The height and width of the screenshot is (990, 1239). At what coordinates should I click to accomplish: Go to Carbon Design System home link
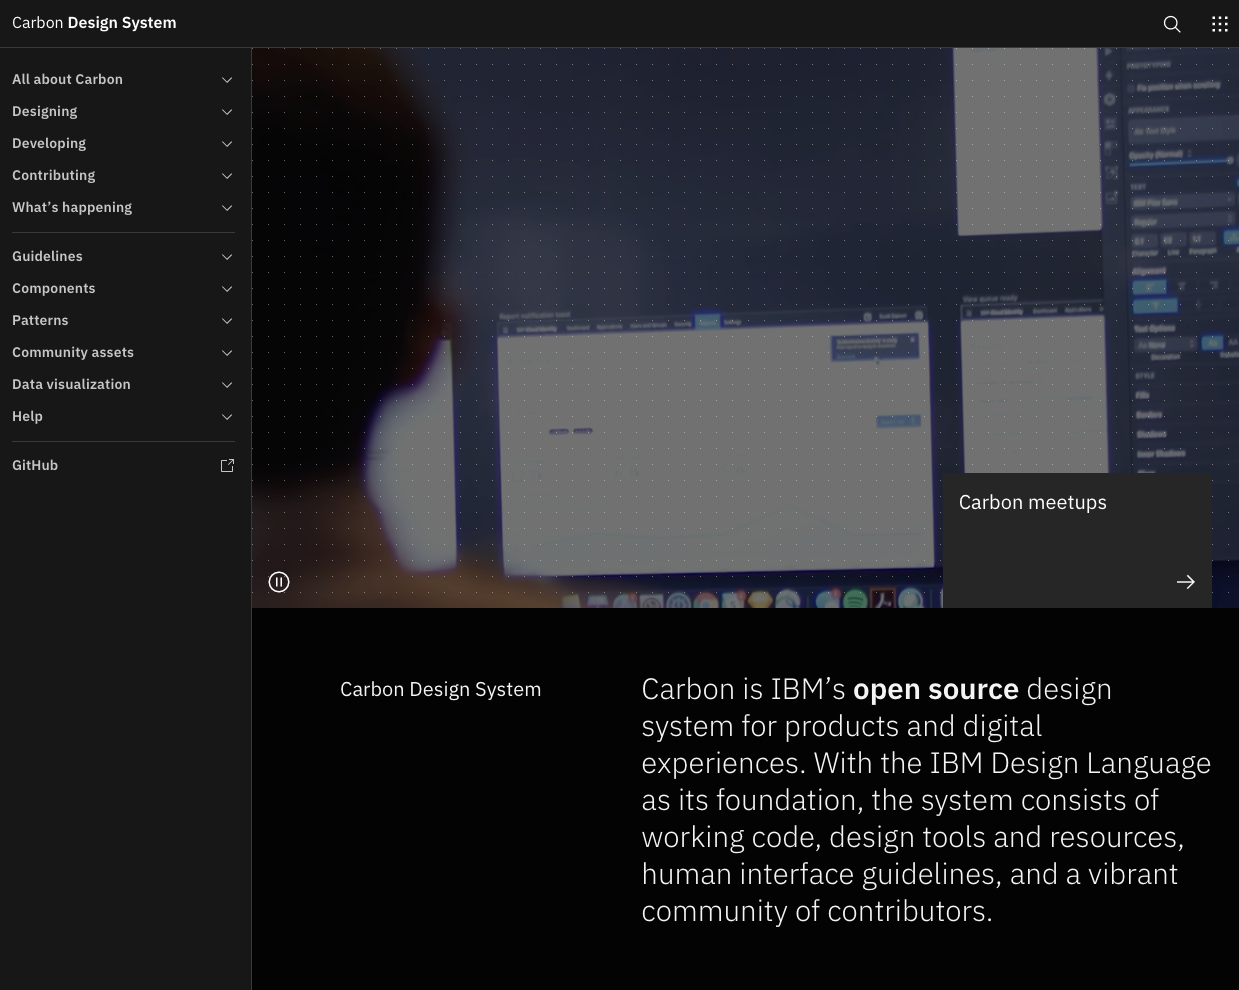click(x=94, y=23)
